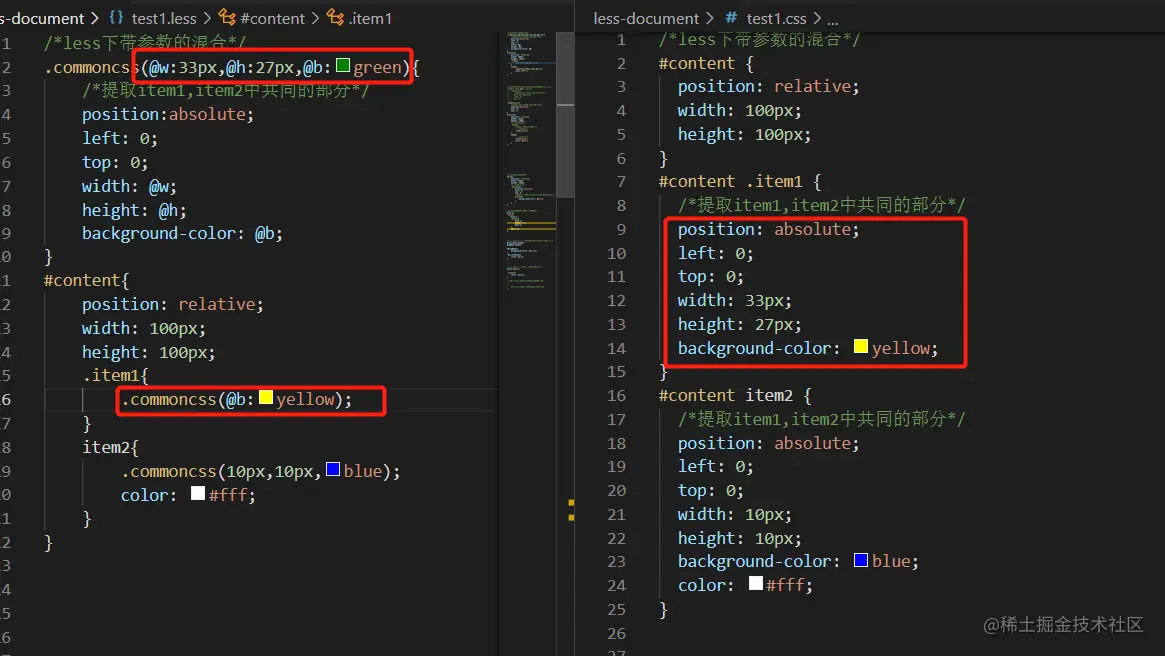Click the .item1 symbol icon in left breadcrumb

[x=336, y=17]
